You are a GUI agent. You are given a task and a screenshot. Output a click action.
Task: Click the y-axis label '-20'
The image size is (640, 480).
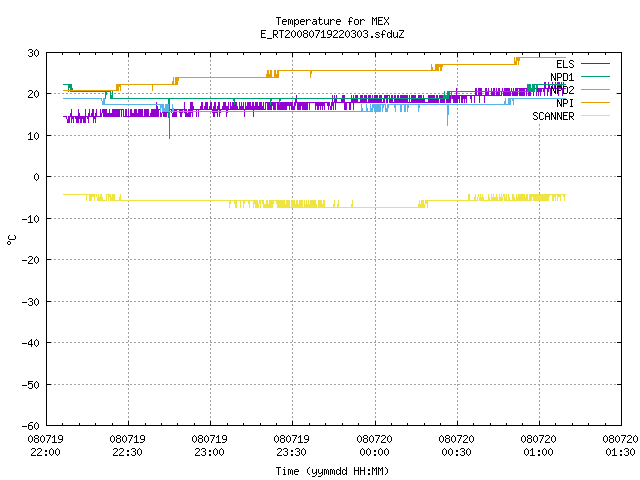pos(31,260)
